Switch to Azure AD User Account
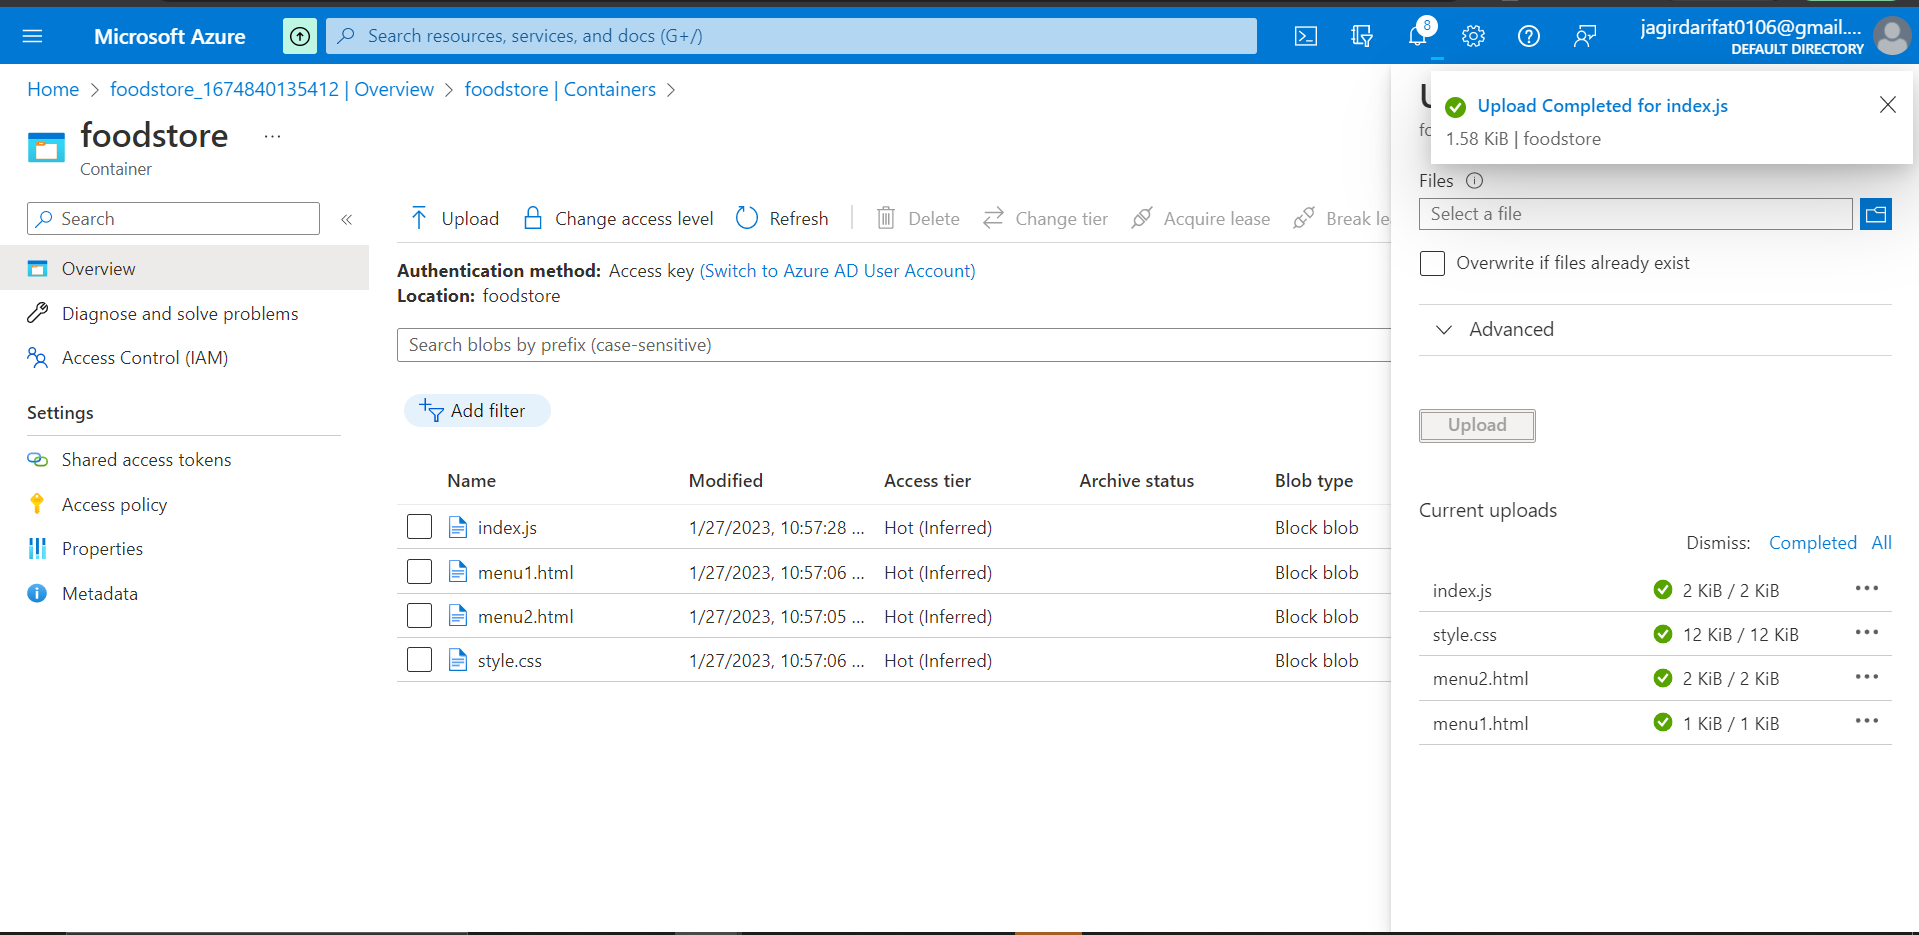 tap(837, 271)
